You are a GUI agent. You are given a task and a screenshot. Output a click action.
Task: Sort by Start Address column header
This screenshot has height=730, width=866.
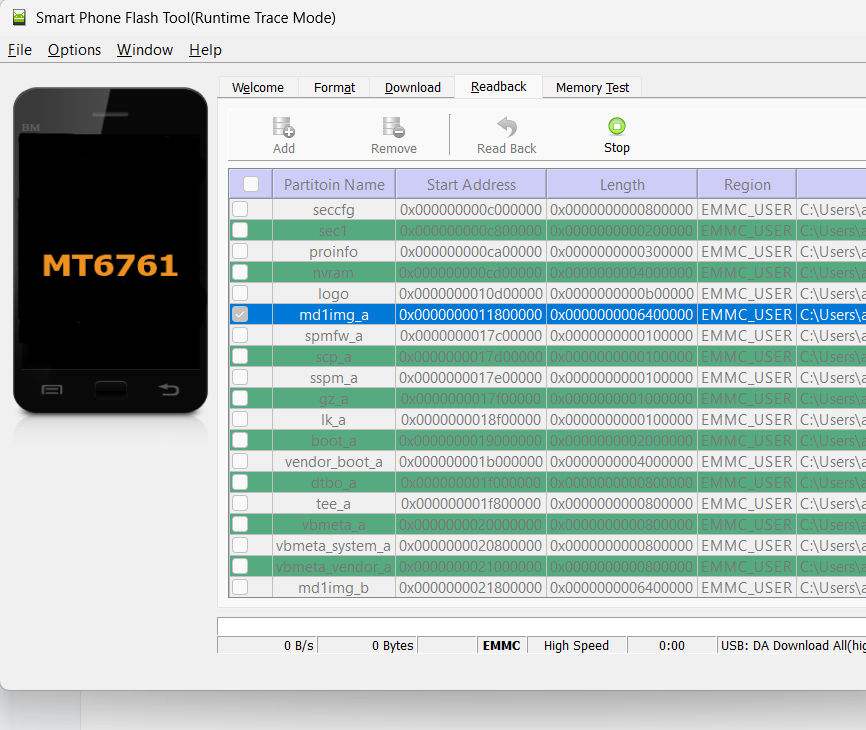point(471,184)
